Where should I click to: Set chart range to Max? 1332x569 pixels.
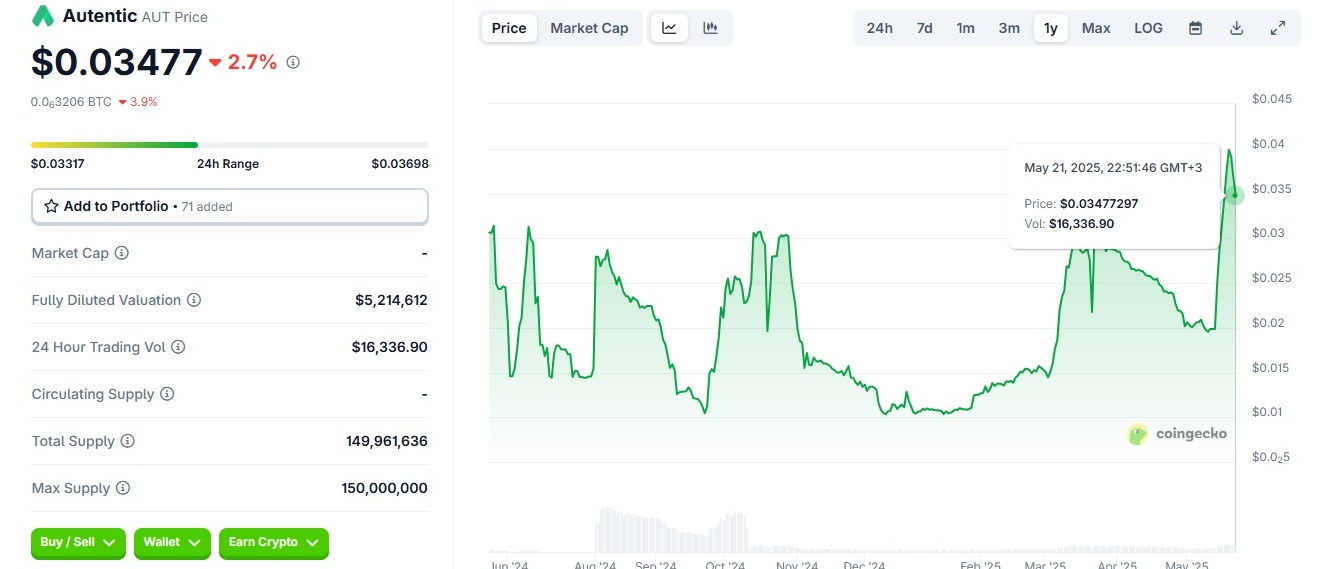[1096, 28]
